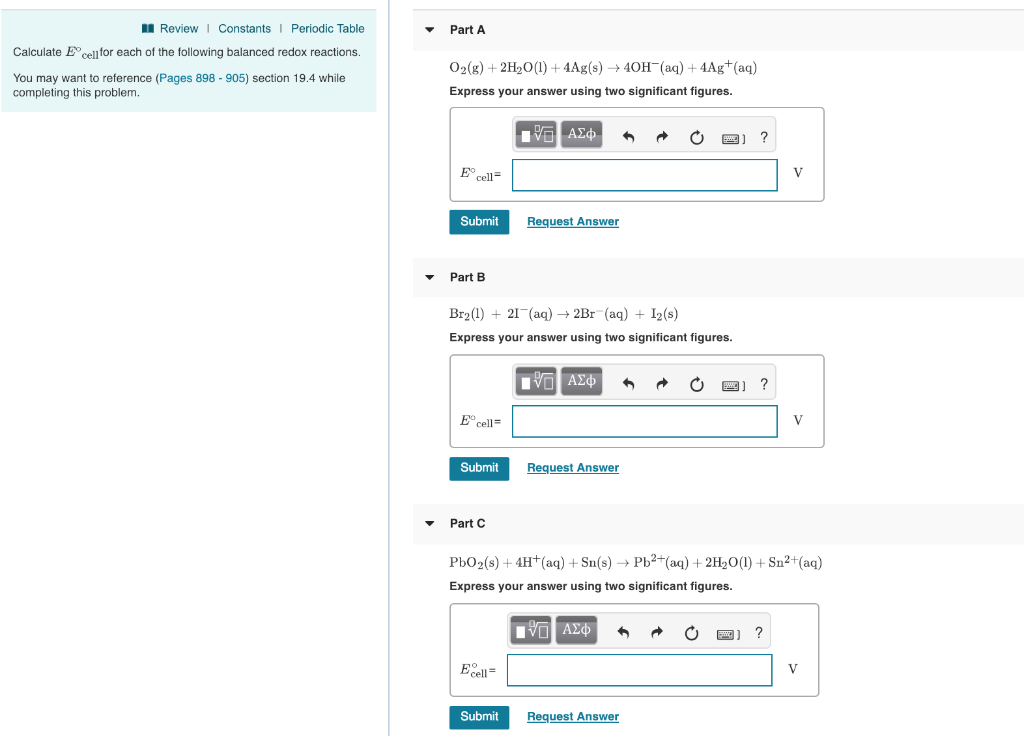Collapse the Part C section

429,523
